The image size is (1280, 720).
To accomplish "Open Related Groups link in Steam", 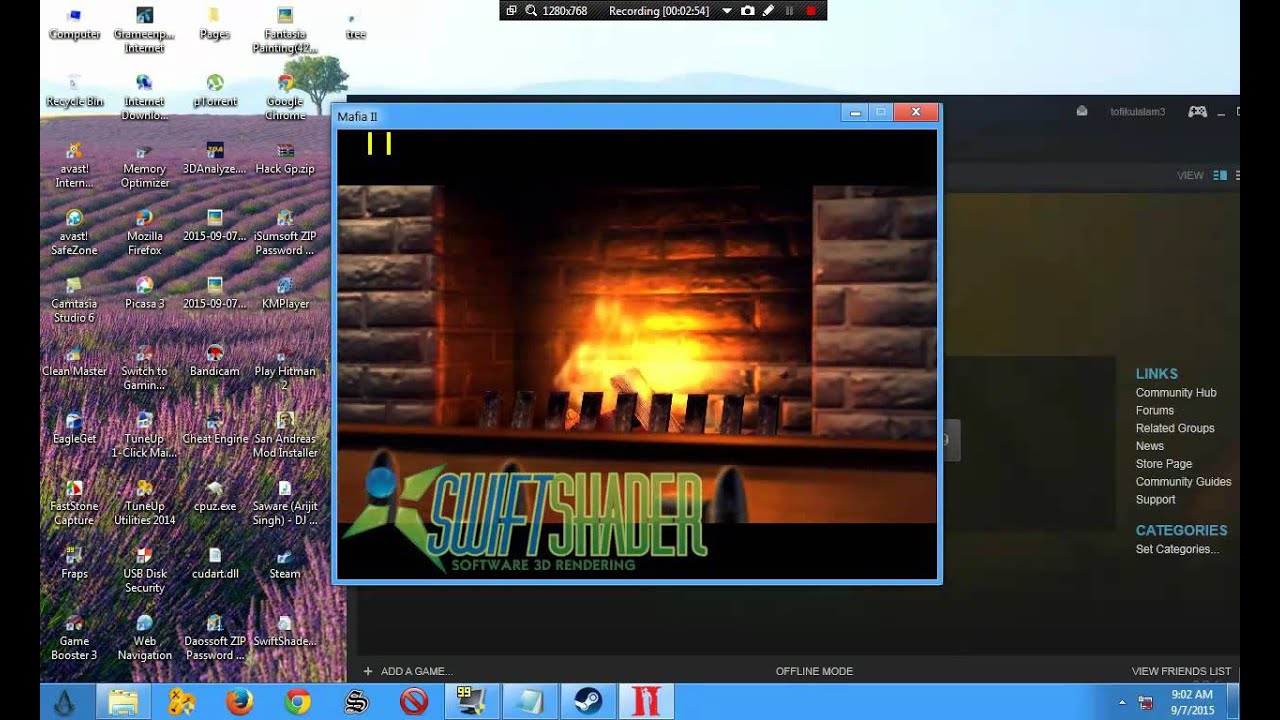I will pos(1175,428).
